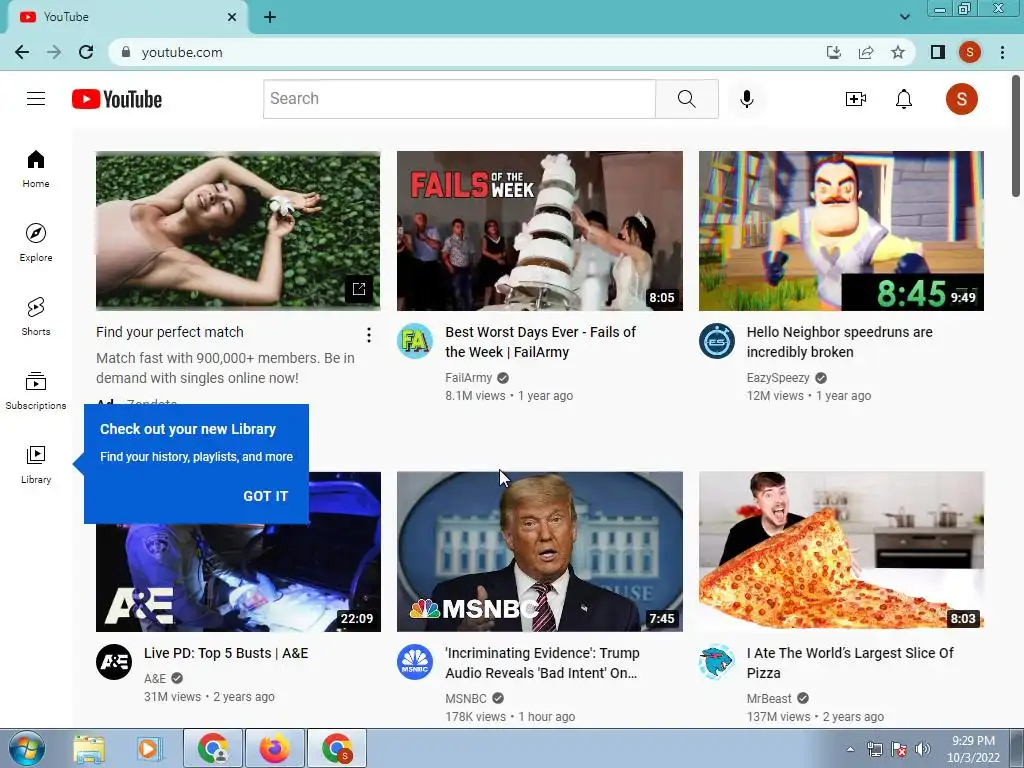The width and height of the screenshot is (1024, 768).
Task: Open the EazySpeezy channel avatar
Action: [716, 341]
